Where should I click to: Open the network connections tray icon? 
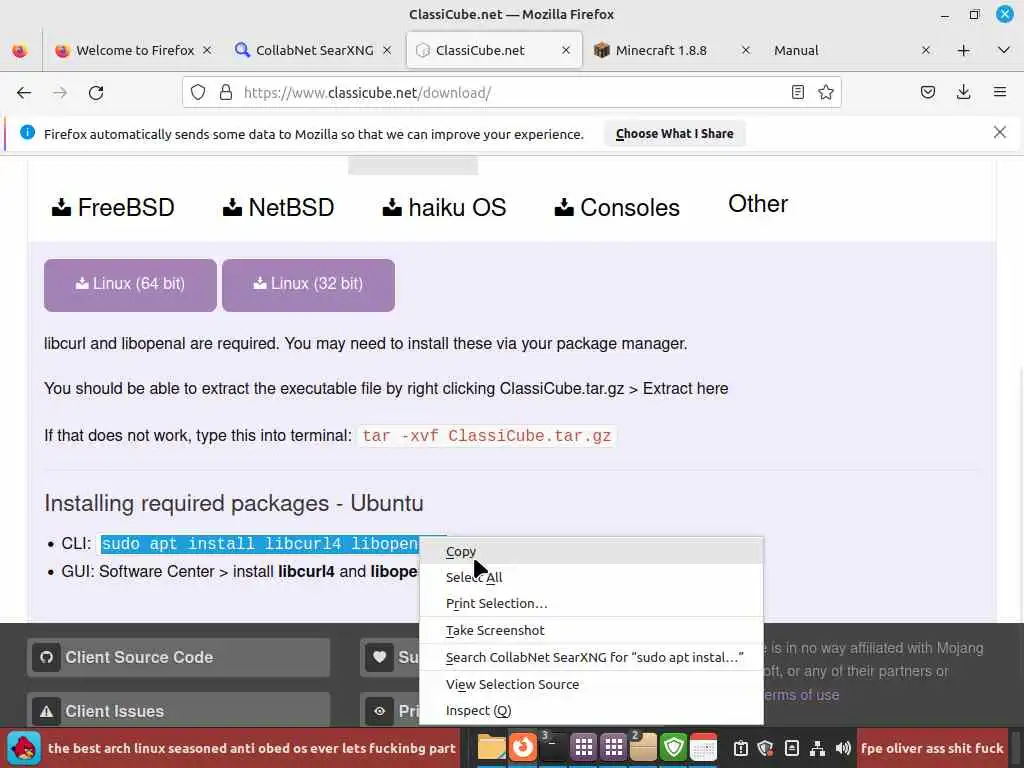pyautogui.click(x=817, y=748)
